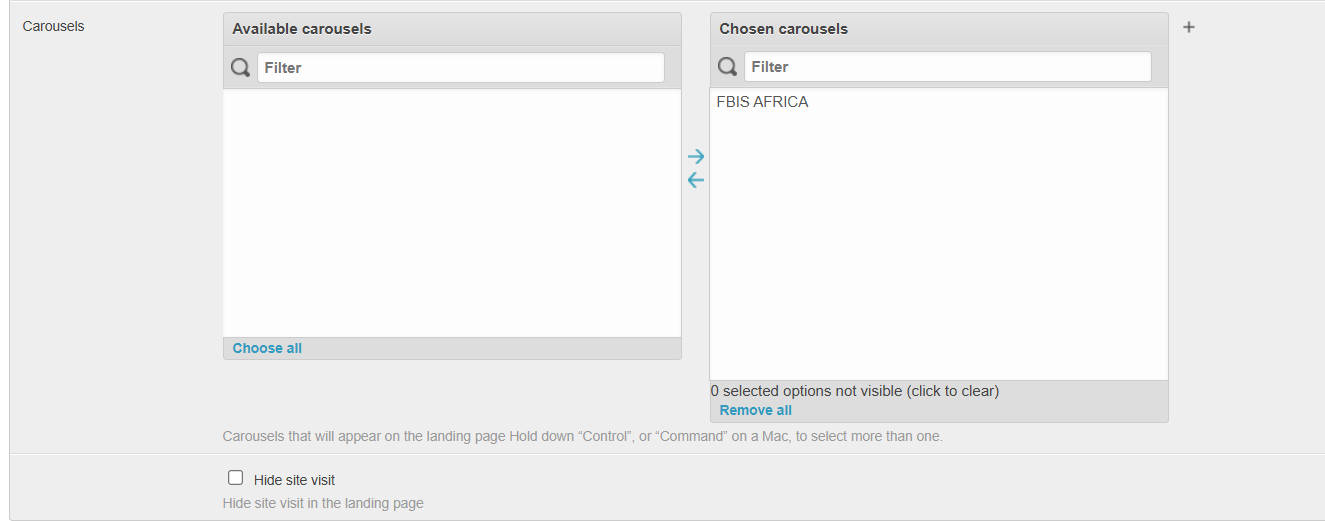1325x521 pixels.
Task: Click the "Hide site visit" checkbox label
Action: click(294, 480)
